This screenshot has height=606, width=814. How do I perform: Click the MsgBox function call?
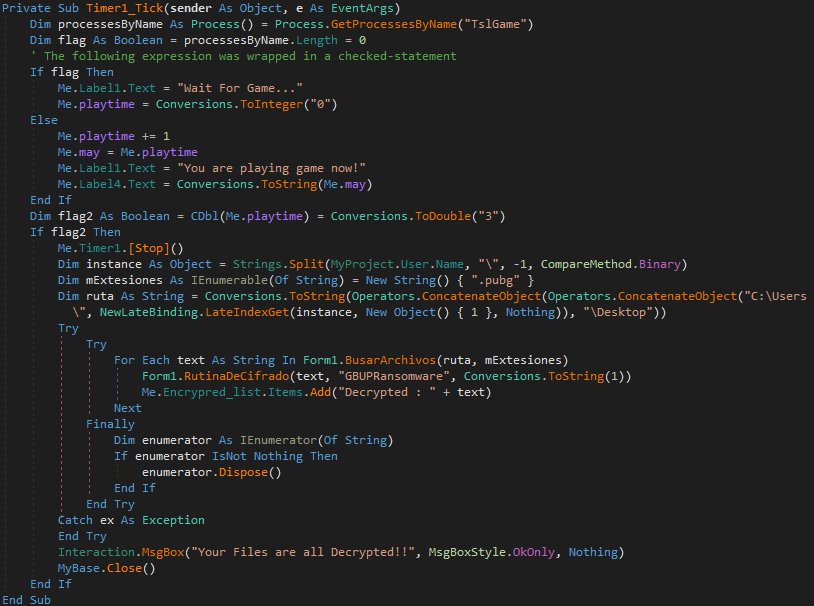click(162, 553)
